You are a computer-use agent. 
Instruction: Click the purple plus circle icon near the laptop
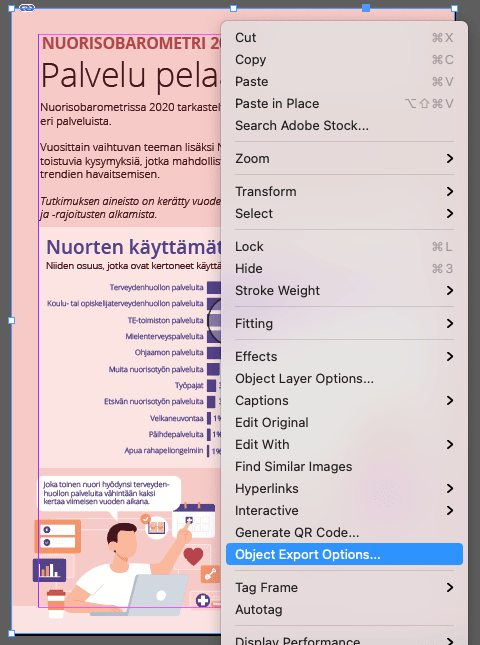tap(203, 601)
